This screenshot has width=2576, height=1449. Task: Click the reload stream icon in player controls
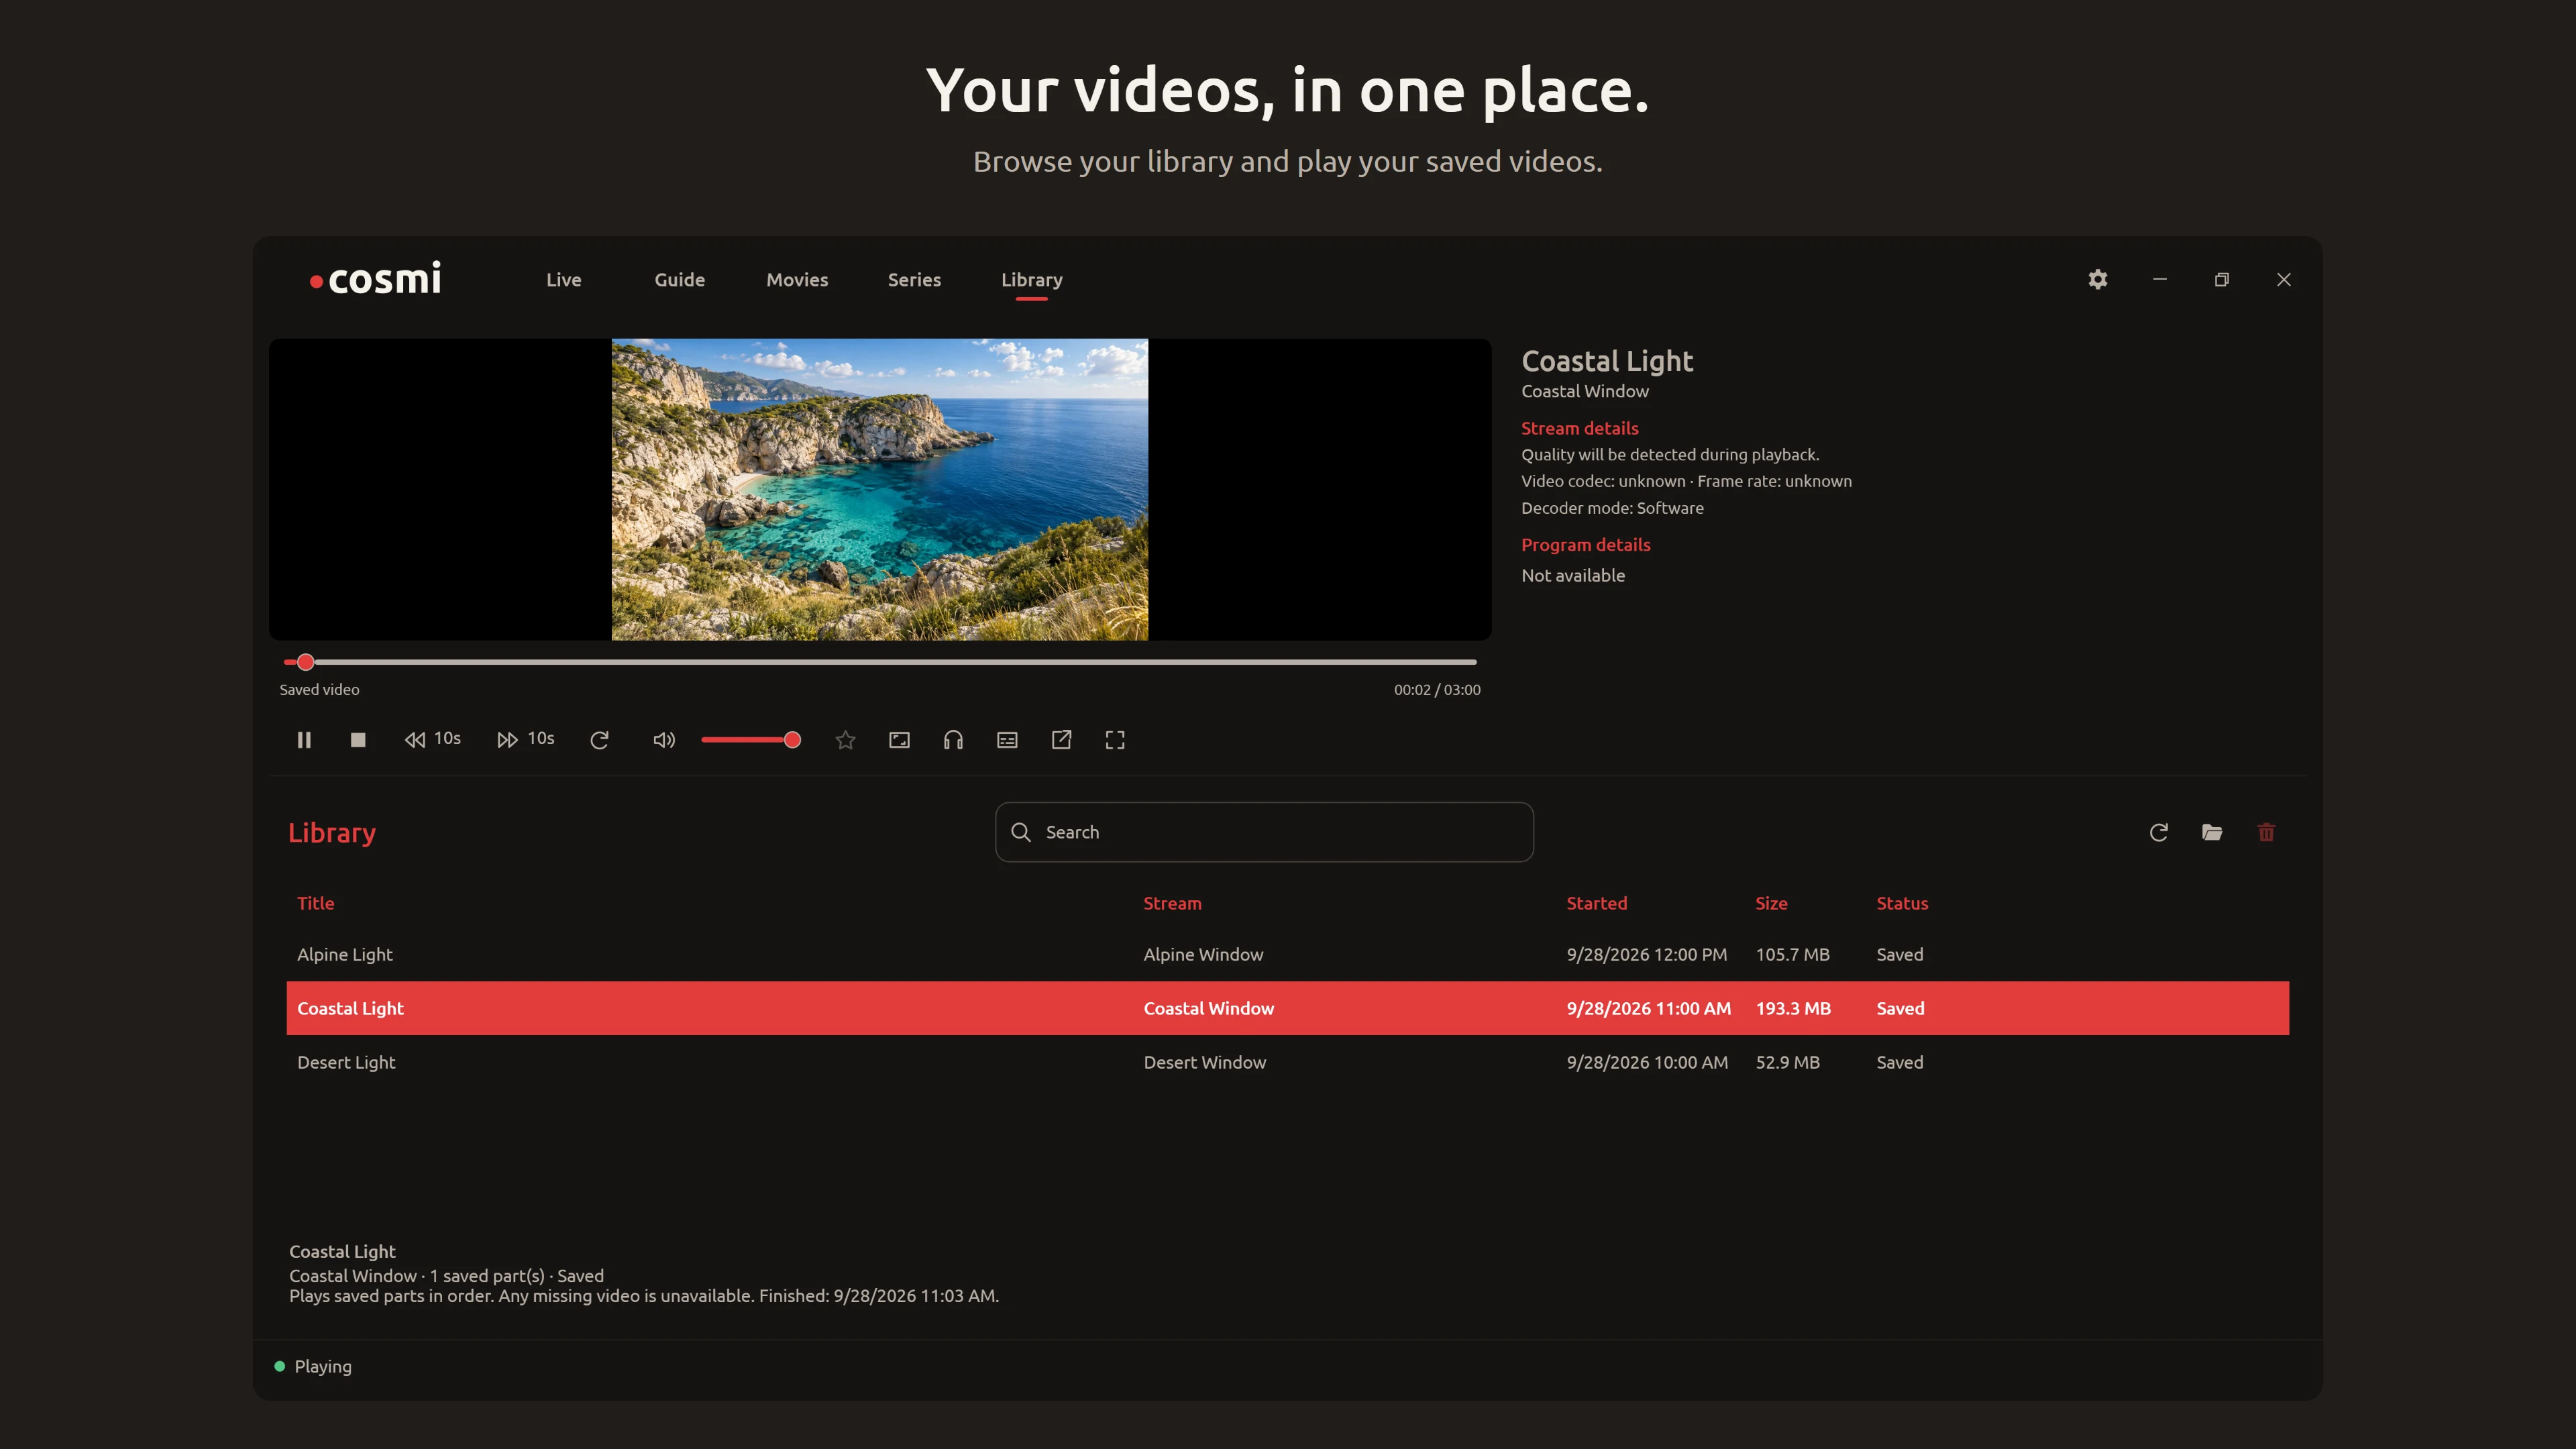(599, 740)
